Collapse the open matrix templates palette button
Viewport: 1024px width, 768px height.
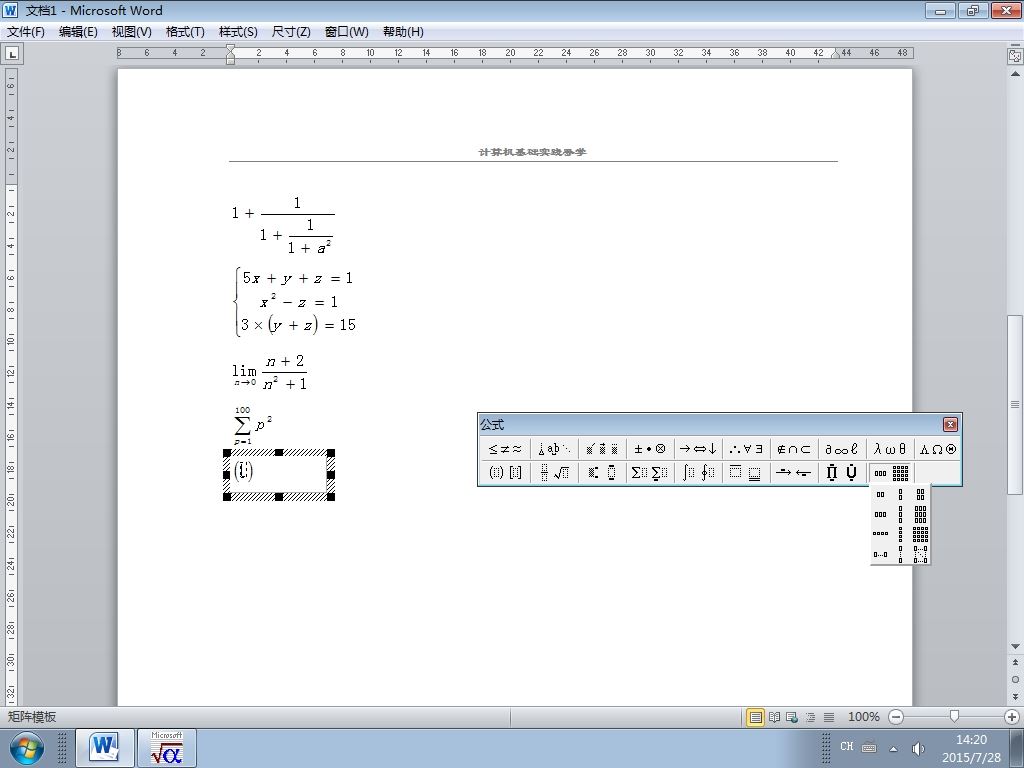coord(890,473)
